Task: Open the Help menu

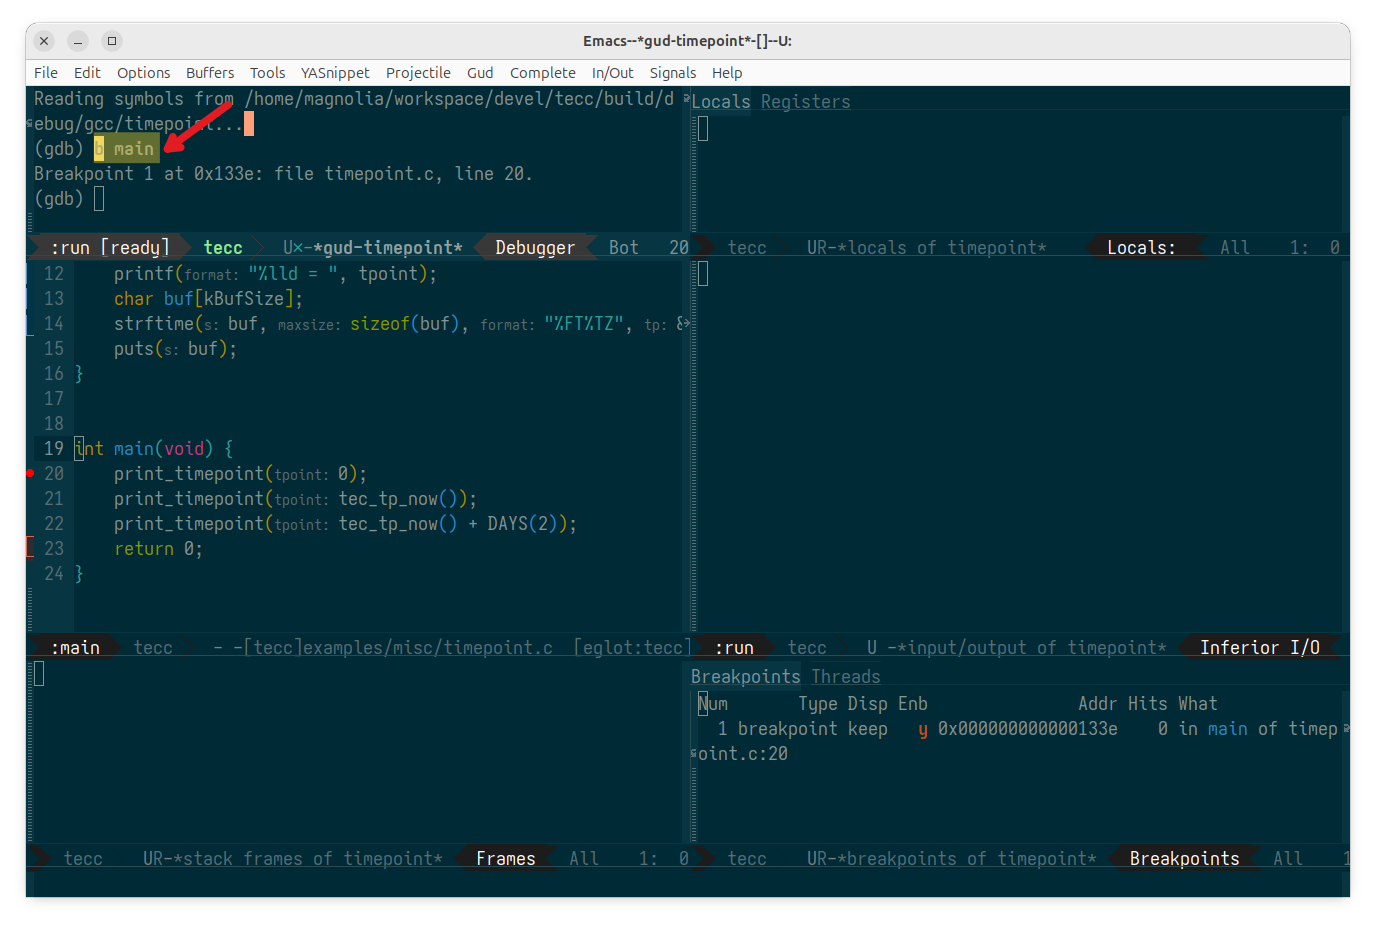Action: pos(727,73)
